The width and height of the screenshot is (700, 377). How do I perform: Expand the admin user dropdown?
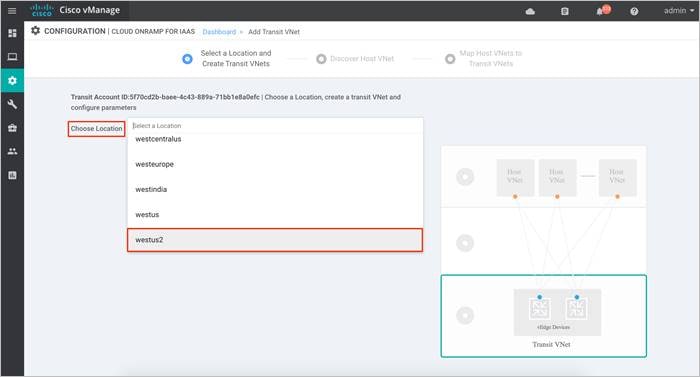click(679, 11)
